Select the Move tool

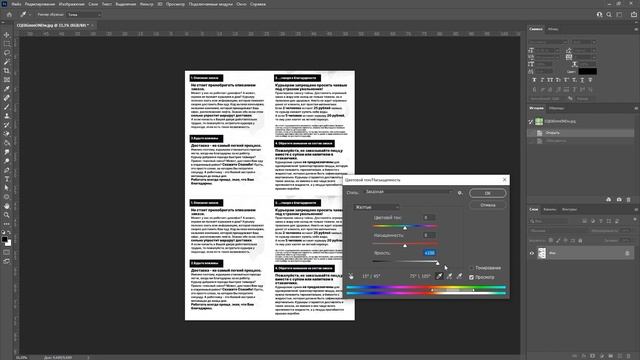point(7,35)
